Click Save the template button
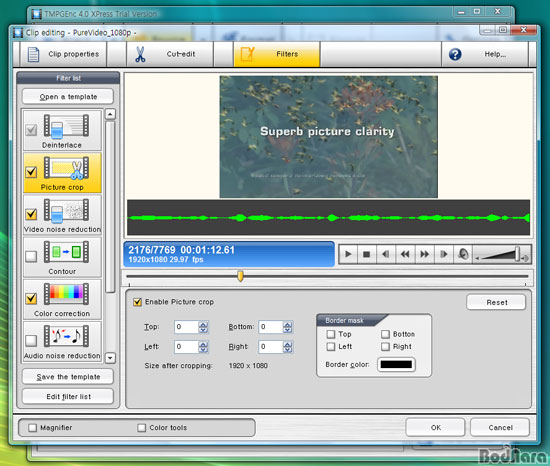The image size is (550, 466). [x=68, y=377]
